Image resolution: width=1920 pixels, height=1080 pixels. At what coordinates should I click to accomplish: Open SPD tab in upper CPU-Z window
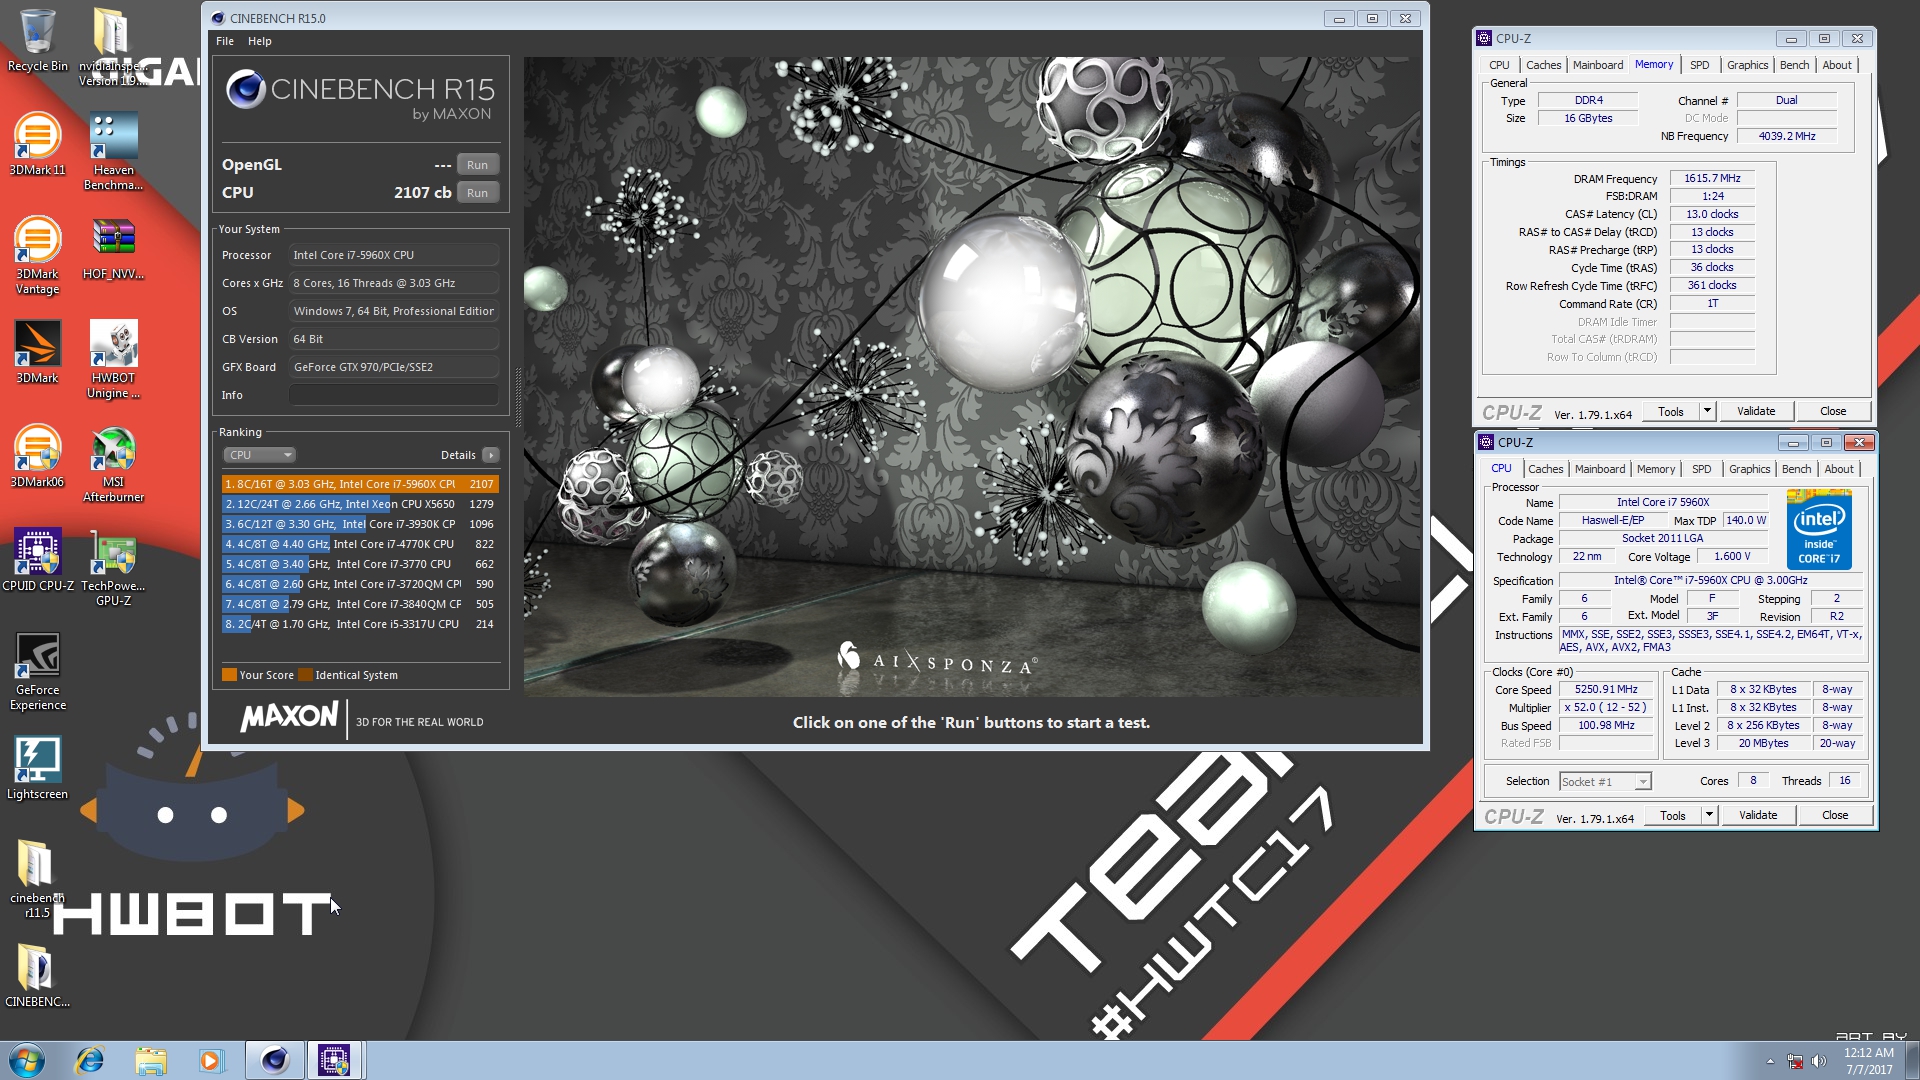1699,65
